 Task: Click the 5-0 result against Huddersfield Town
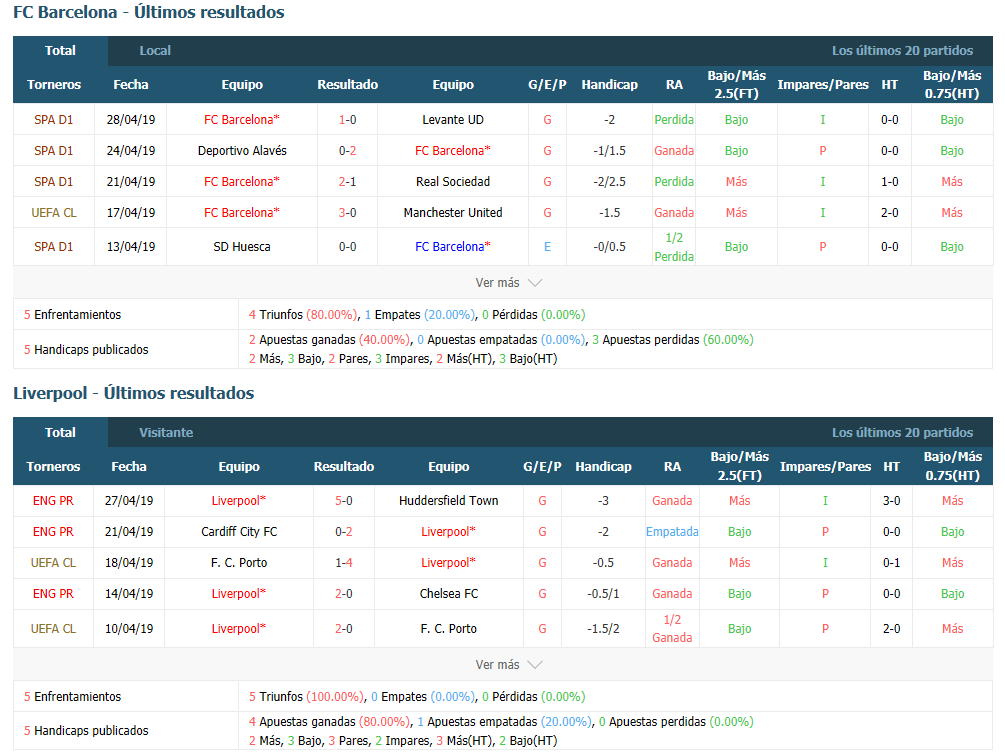coord(344,501)
